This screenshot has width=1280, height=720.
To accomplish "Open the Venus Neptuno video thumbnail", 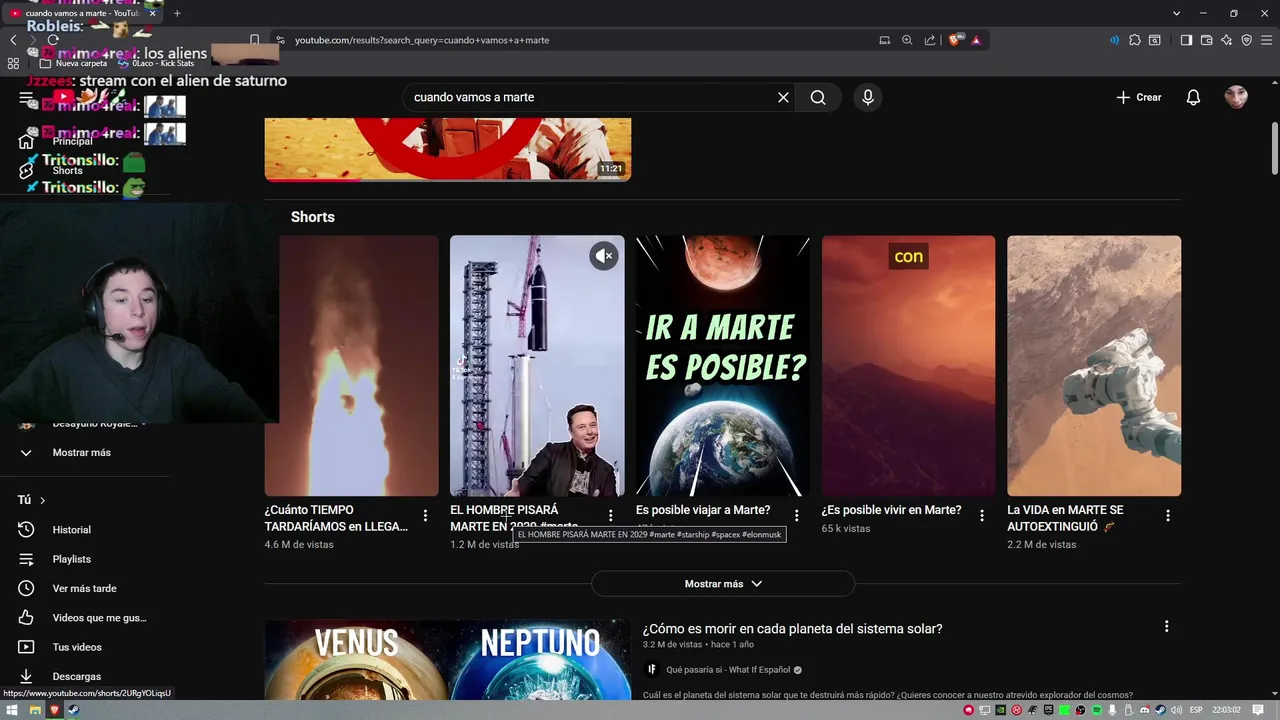I will pyautogui.click(x=447, y=660).
